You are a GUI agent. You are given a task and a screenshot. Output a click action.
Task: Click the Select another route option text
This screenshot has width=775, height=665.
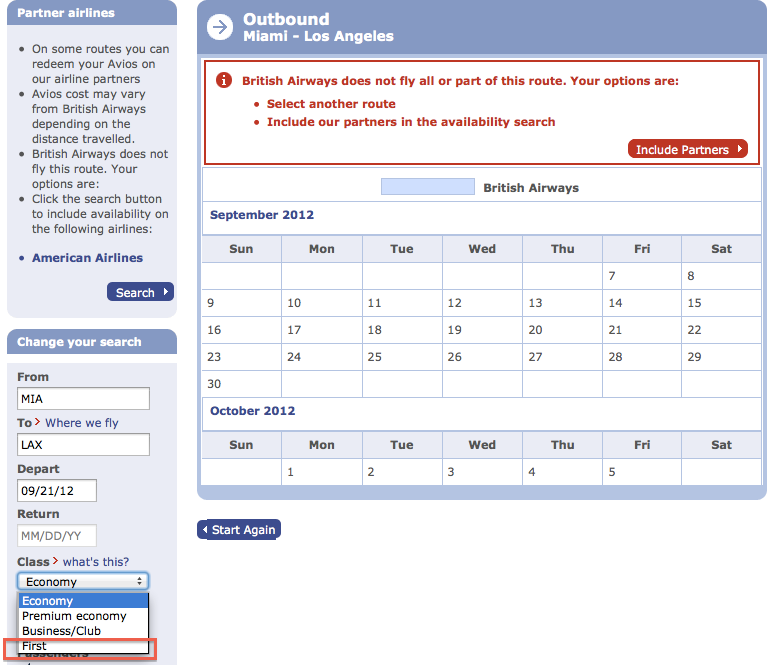pyautogui.click(x=331, y=104)
